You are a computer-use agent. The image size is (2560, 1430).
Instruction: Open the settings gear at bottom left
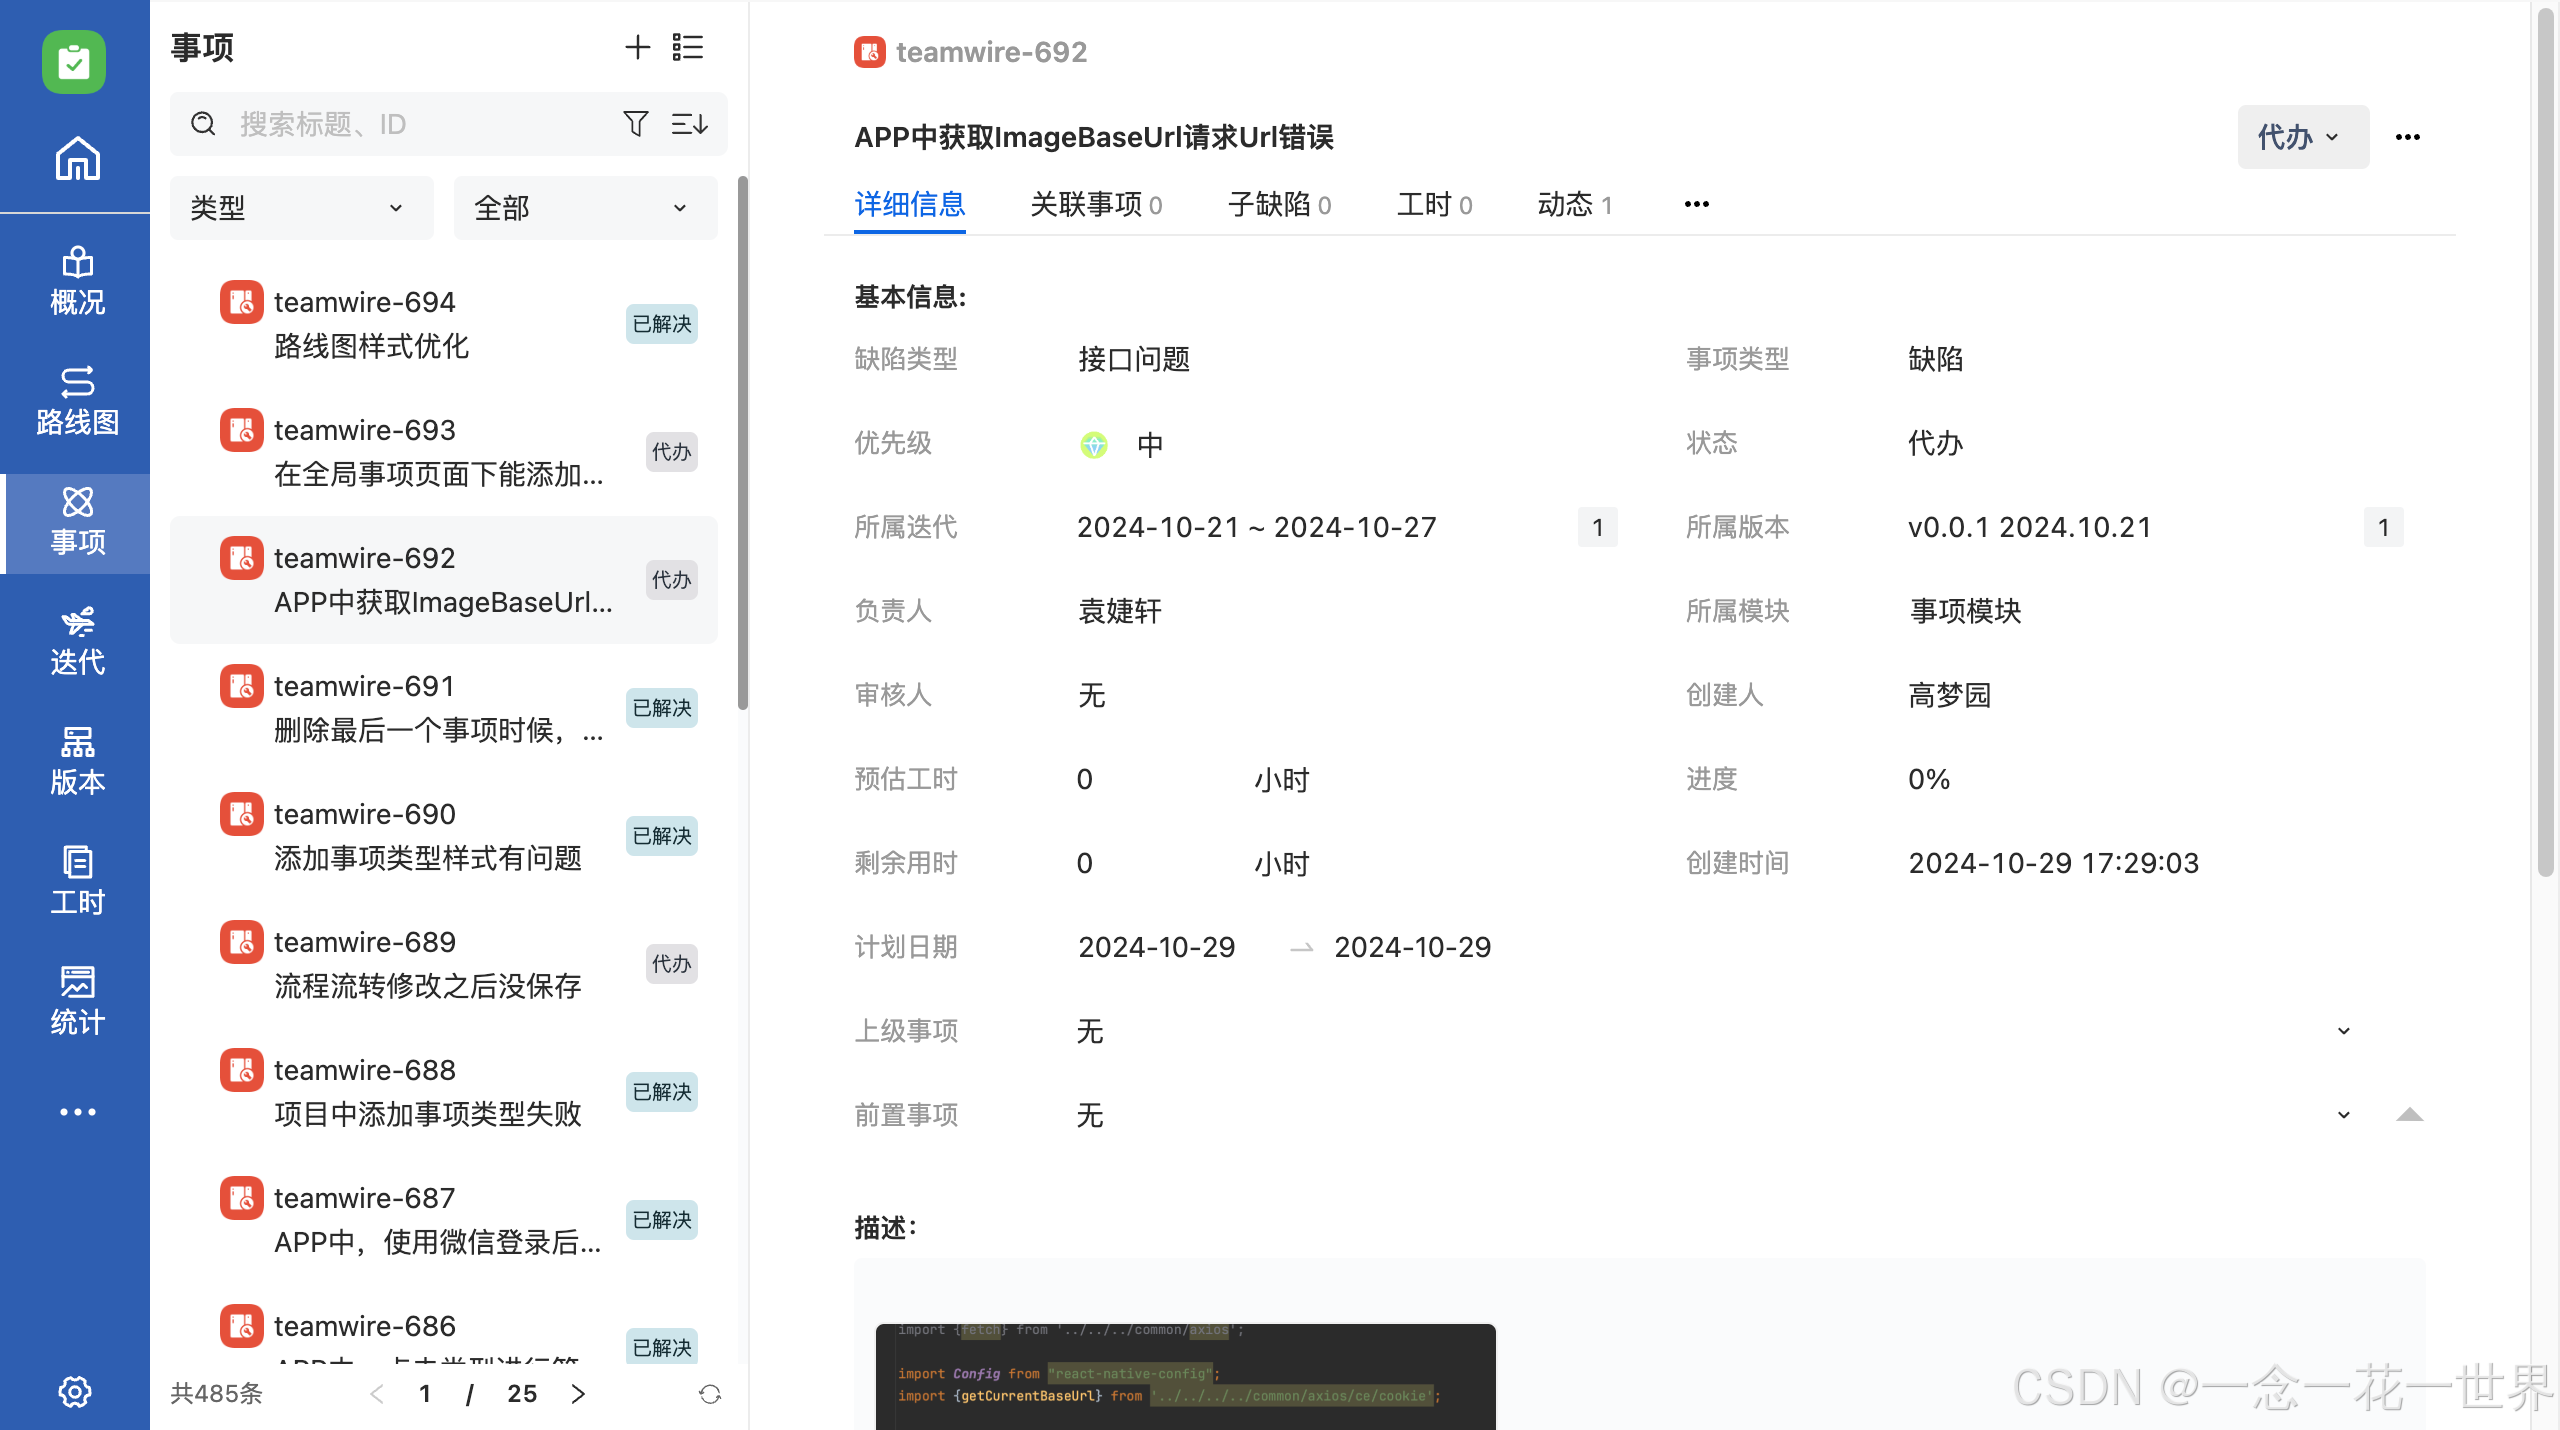(x=75, y=1392)
